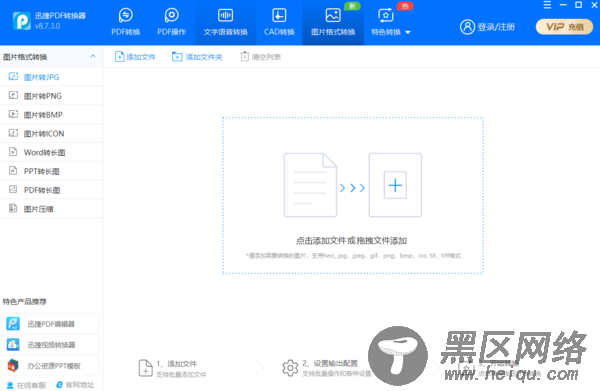This screenshot has height=391, width=600.
Task: Click the user avatar icon
Action: click(467, 27)
